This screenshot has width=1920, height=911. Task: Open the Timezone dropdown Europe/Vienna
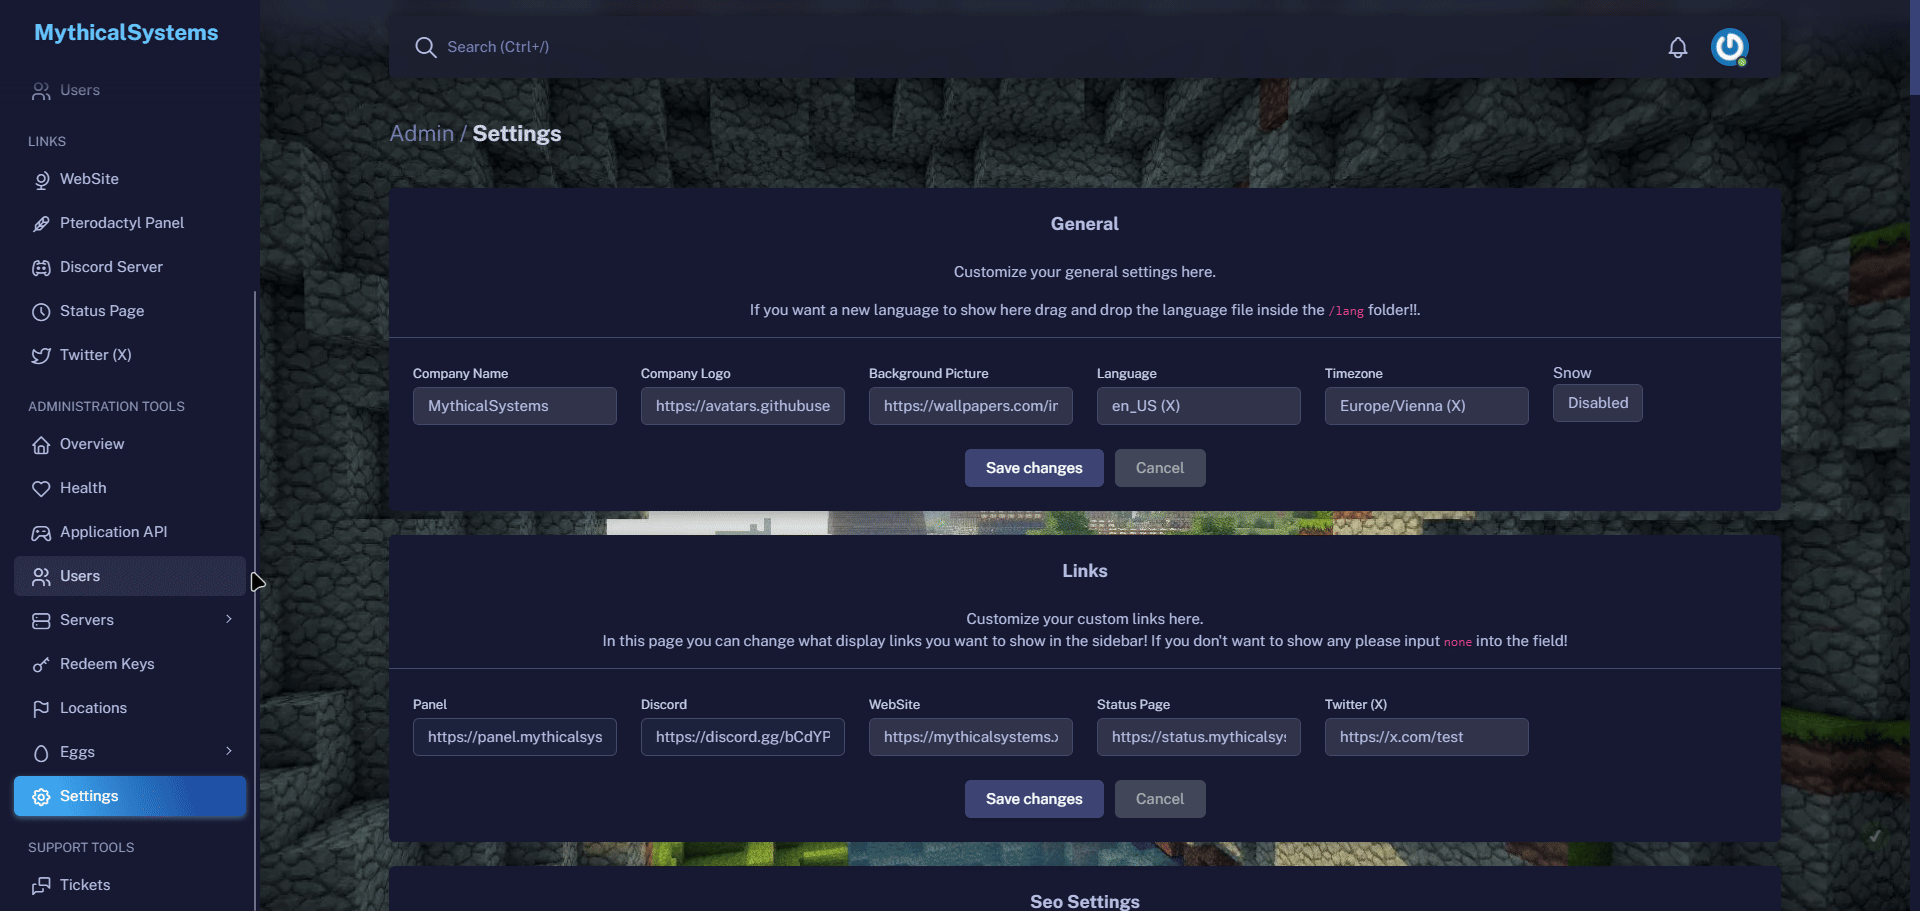(x=1426, y=406)
